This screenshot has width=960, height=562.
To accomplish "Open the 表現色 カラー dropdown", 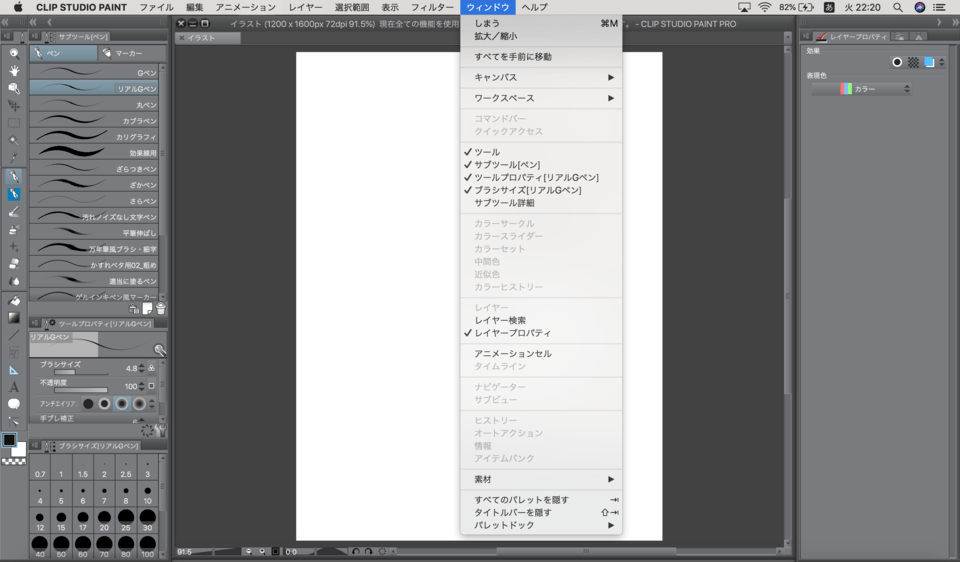I will coord(861,89).
